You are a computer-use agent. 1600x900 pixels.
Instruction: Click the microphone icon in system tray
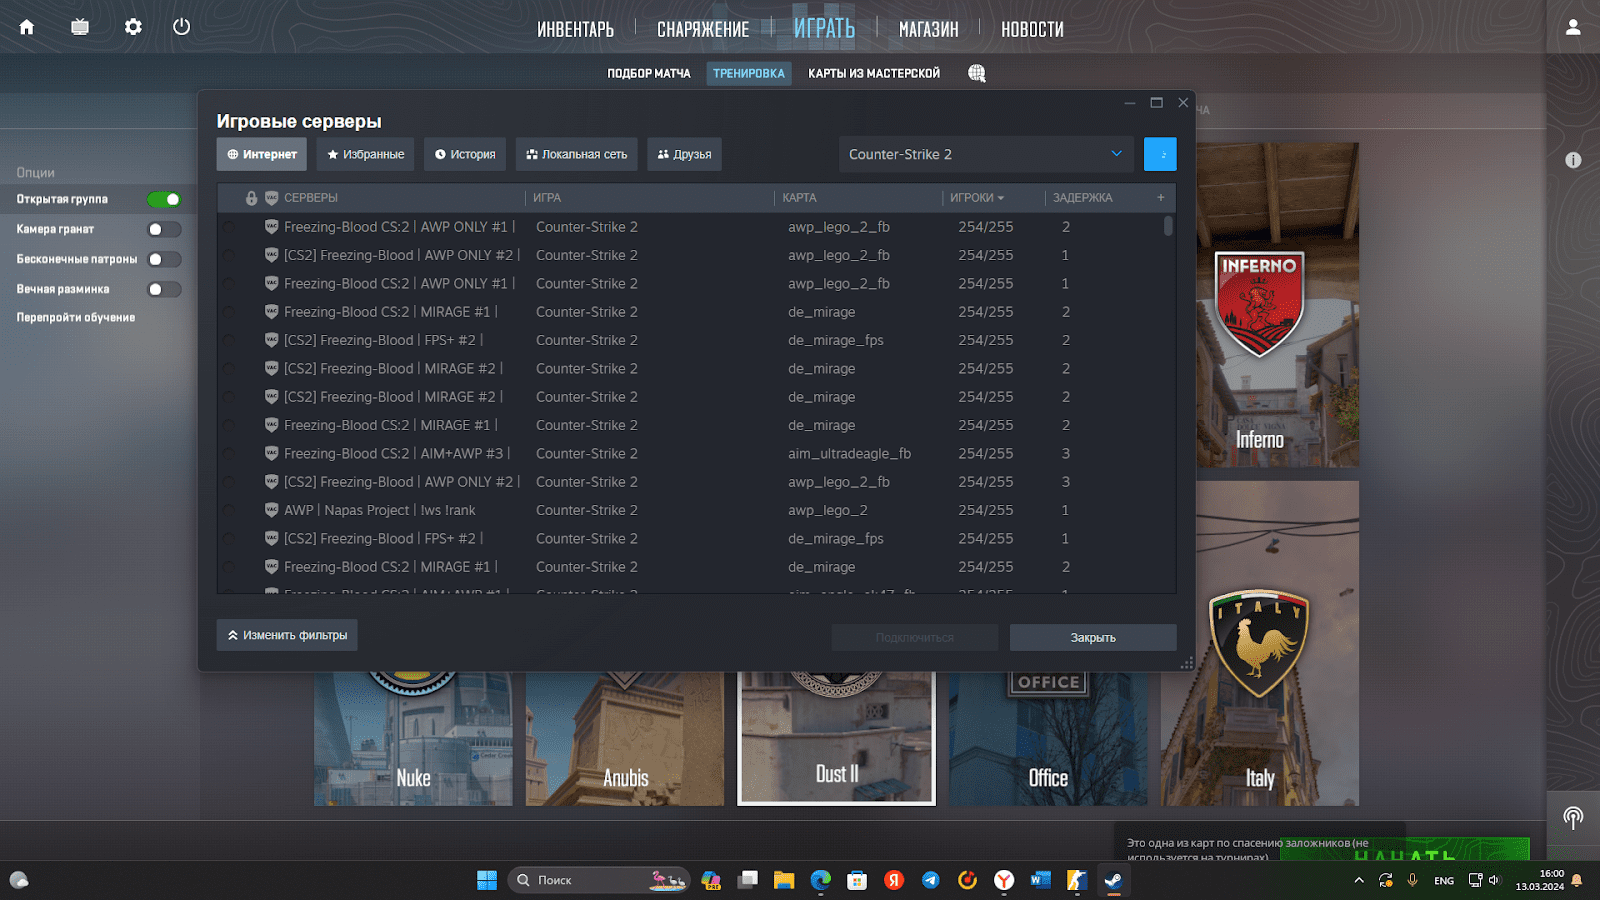pos(1412,880)
